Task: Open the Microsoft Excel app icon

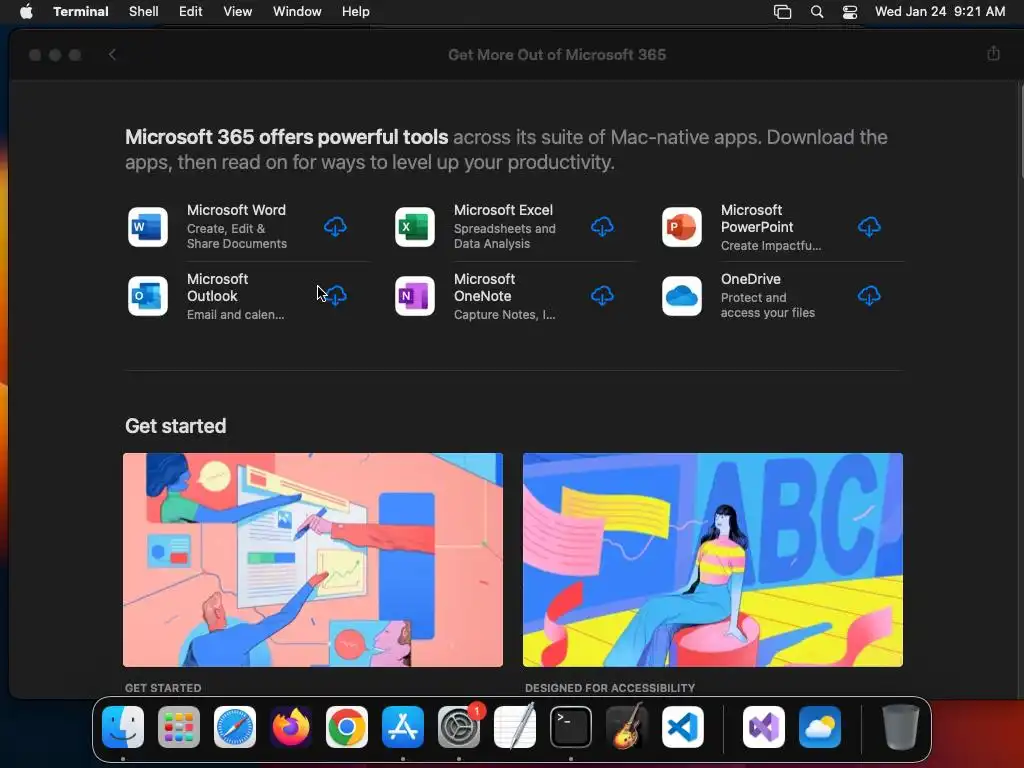Action: [x=415, y=227]
